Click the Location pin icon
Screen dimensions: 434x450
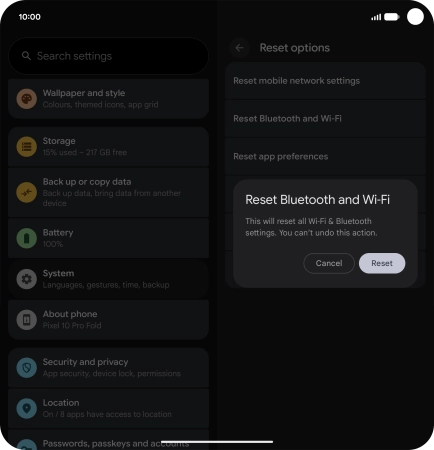(x=27, y=408)
